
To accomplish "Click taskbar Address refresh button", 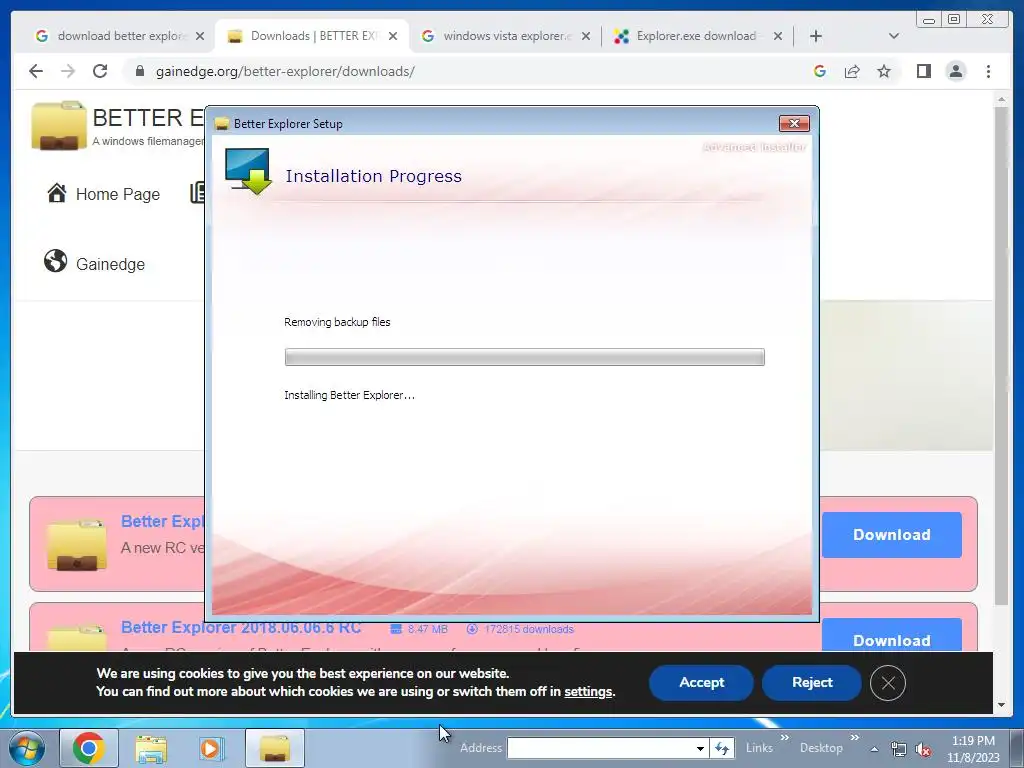I will coord(722,748).
